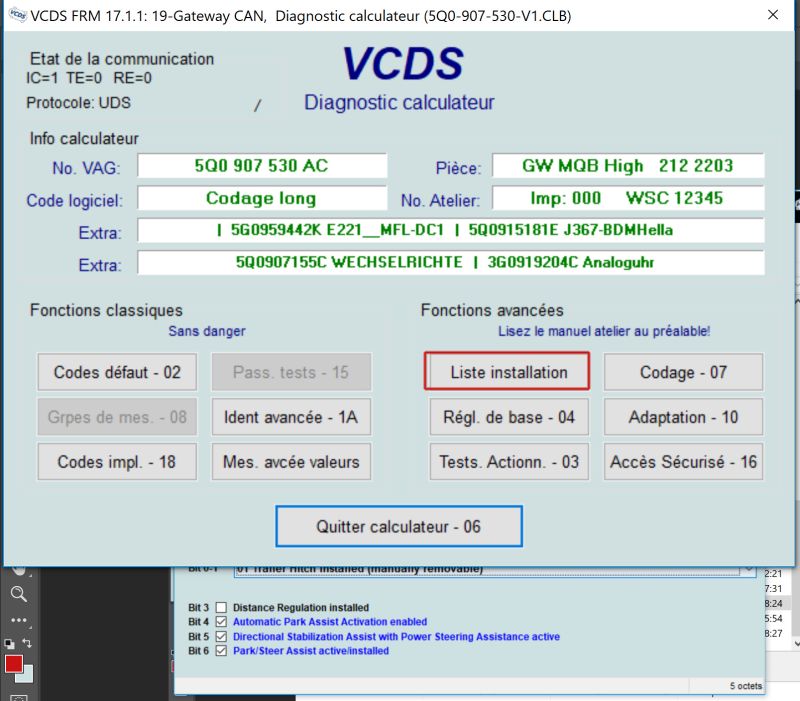Click the VCDS title bar app icon
800x701 pixels.
tap(18, 15)
